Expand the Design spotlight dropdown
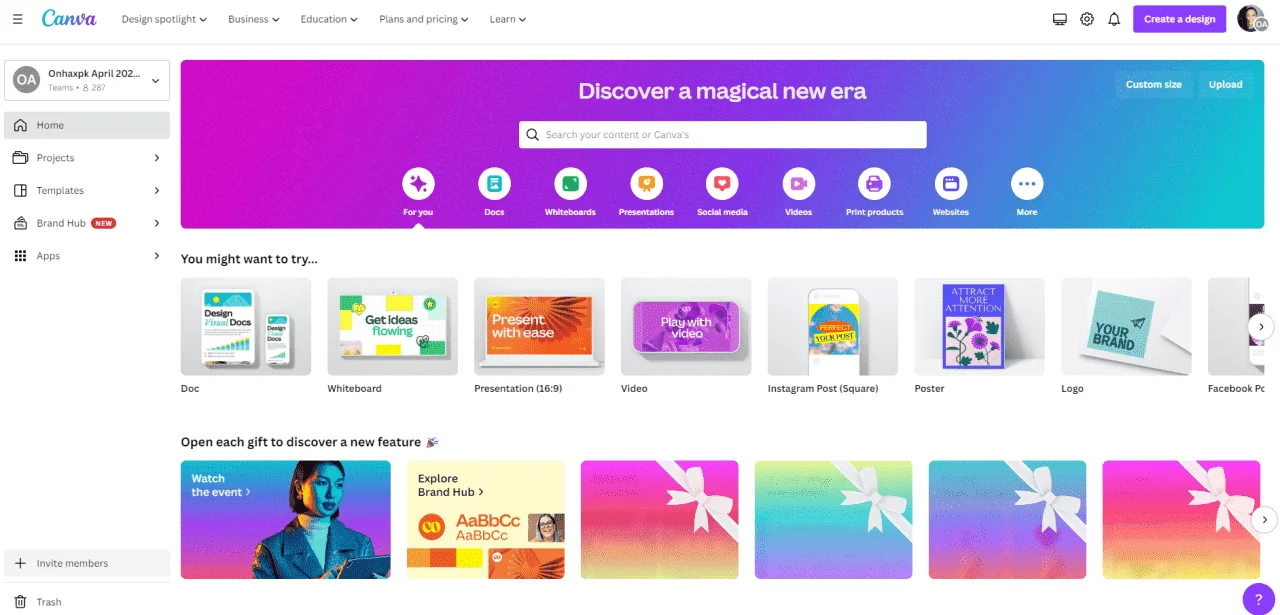This screenshot has height=615, width=1280. click(165, 19)
